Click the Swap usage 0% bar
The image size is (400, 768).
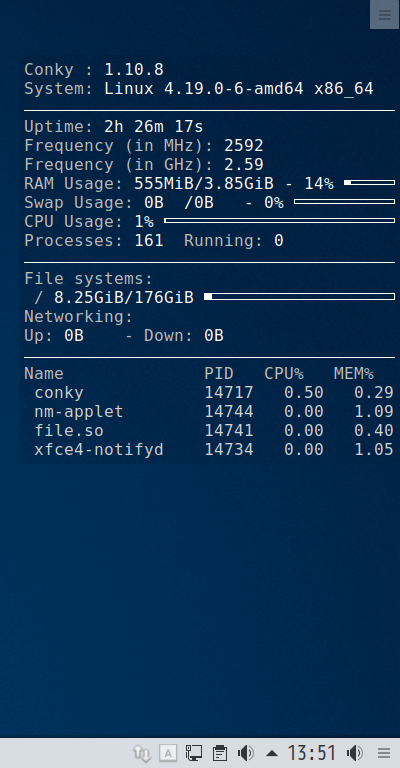[x=344, y=201]
